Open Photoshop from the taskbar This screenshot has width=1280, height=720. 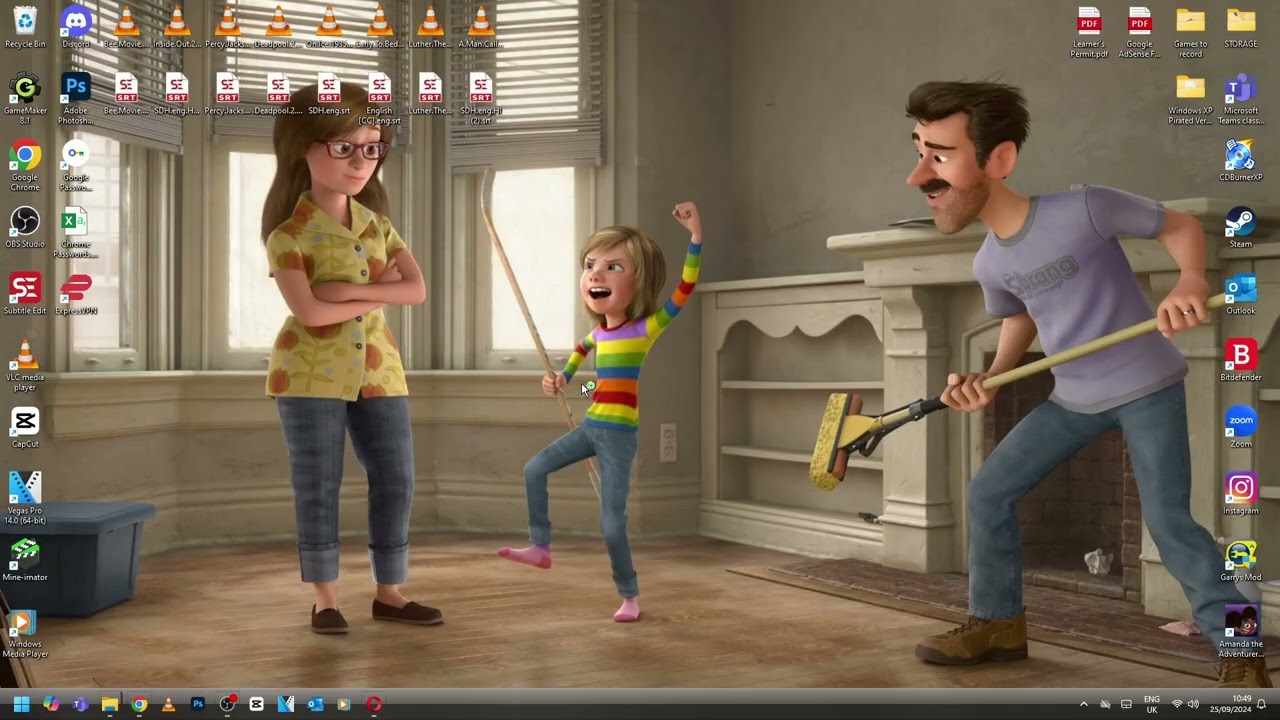pyautogui.click(x=198, y=704)
